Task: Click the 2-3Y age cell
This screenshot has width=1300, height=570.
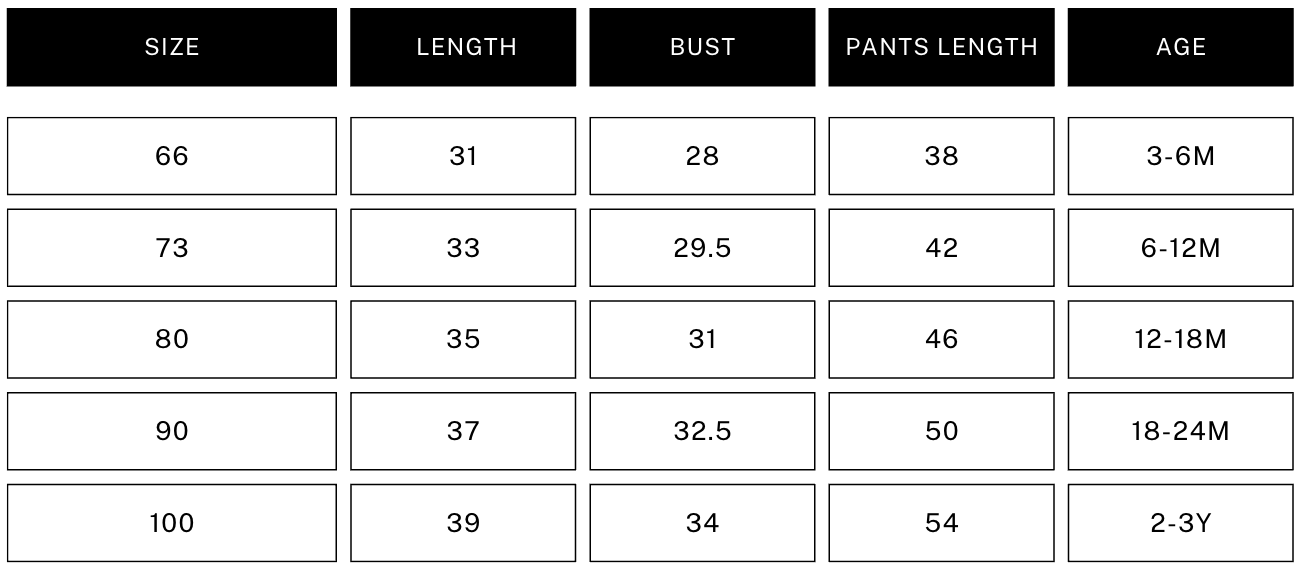Action: point(1180,523)
